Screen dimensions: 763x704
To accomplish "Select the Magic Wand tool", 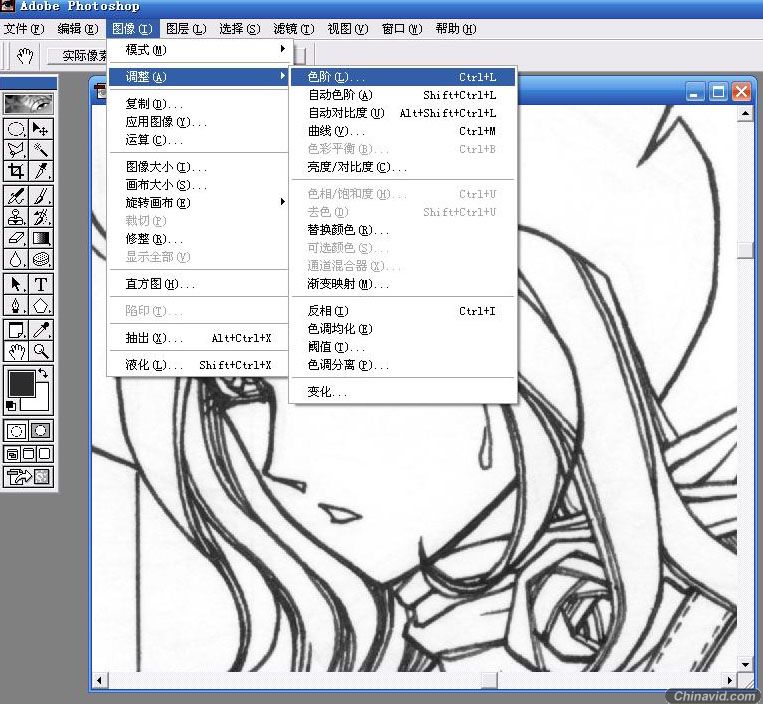I will coord(40,150).
